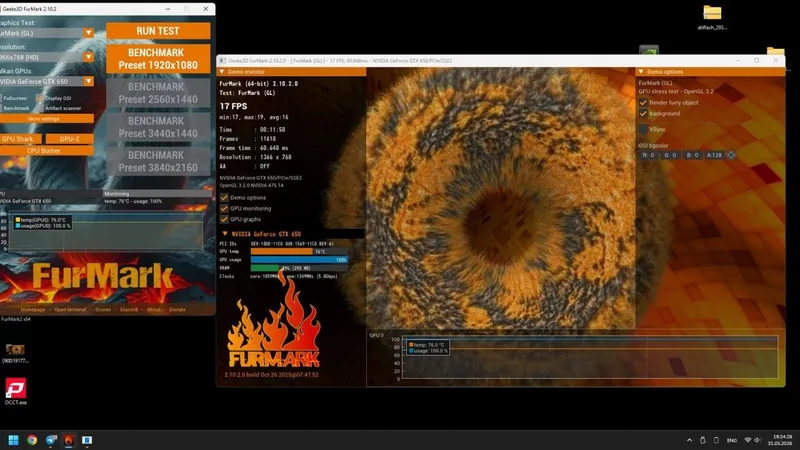The height and width of the screenshot is (450, 800).
Task: Collapse the Demo monitor panel header
Action: tap(291, 72)
